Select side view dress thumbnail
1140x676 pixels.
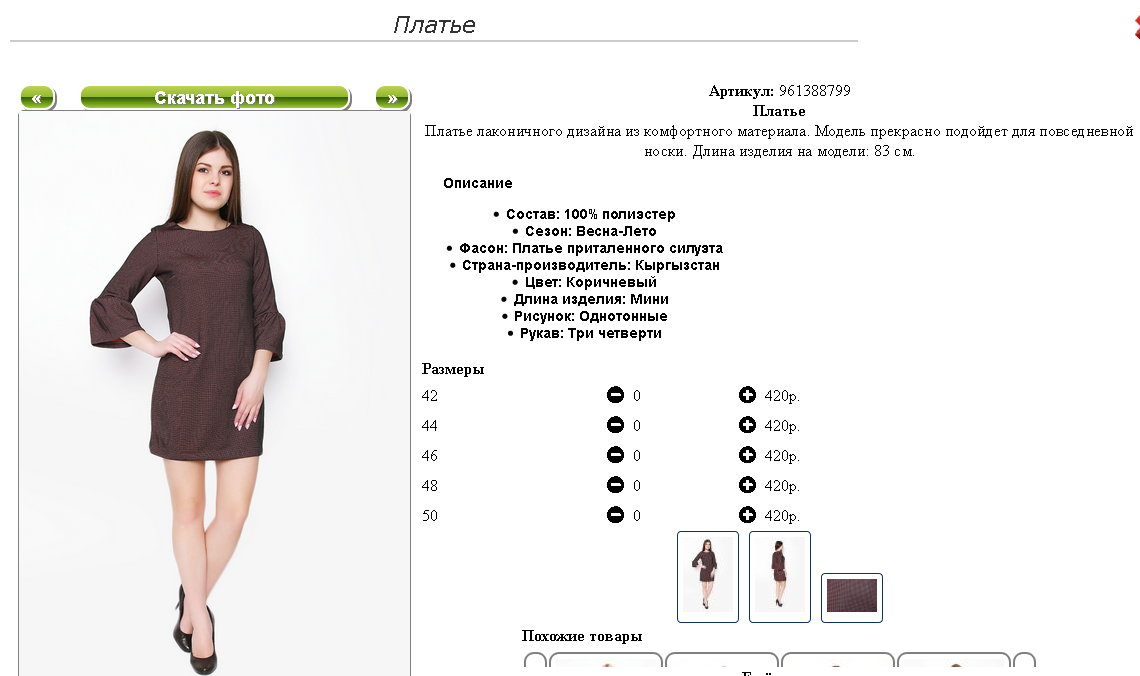pos(779,576)
